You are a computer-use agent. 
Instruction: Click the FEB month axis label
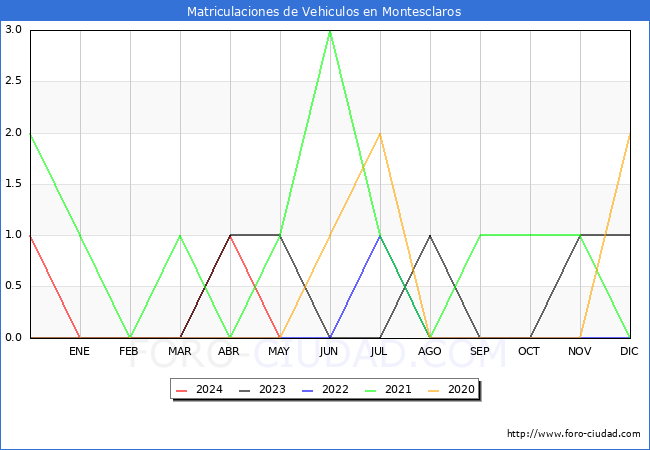point(129,351)
